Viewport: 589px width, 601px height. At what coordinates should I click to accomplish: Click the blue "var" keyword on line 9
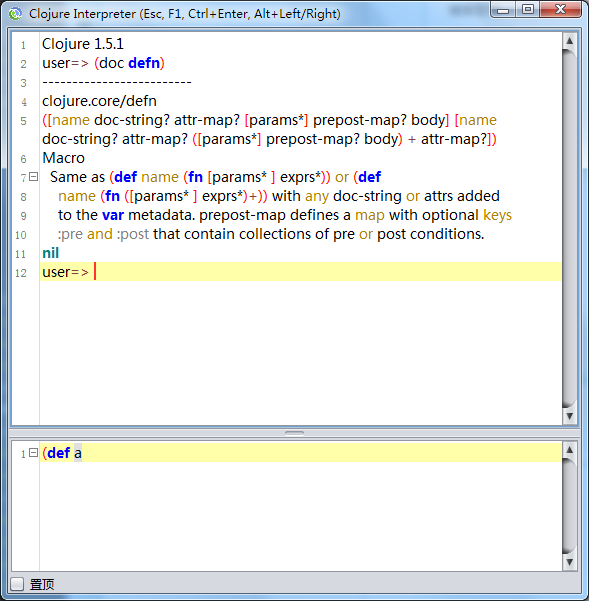click(x=113, y=215)
